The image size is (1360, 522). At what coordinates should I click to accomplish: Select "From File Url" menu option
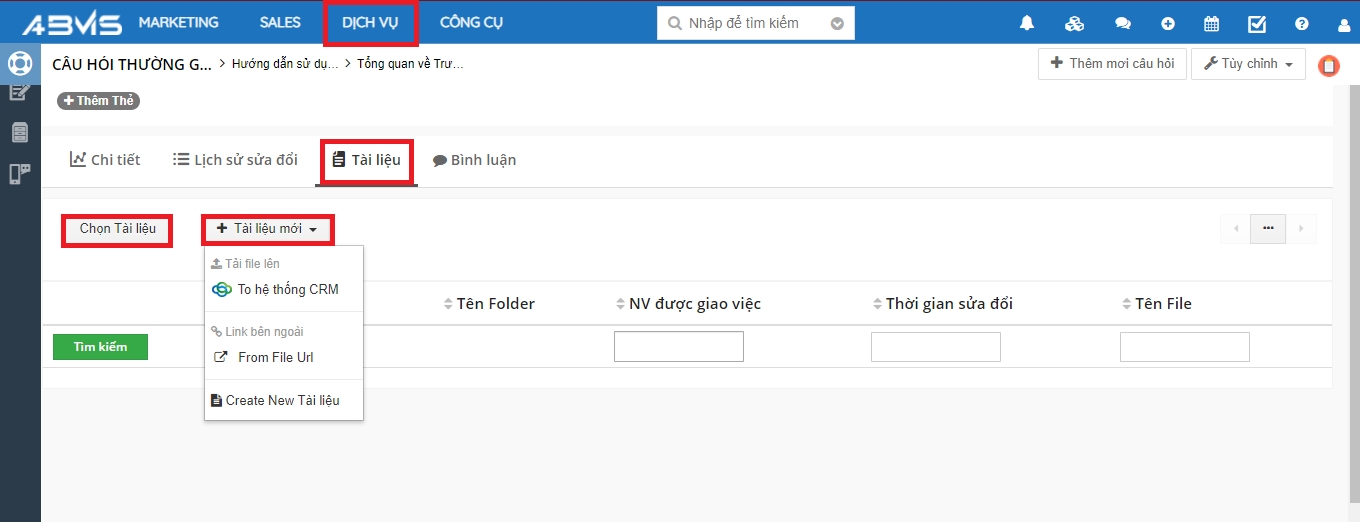[x=275, y=357]
